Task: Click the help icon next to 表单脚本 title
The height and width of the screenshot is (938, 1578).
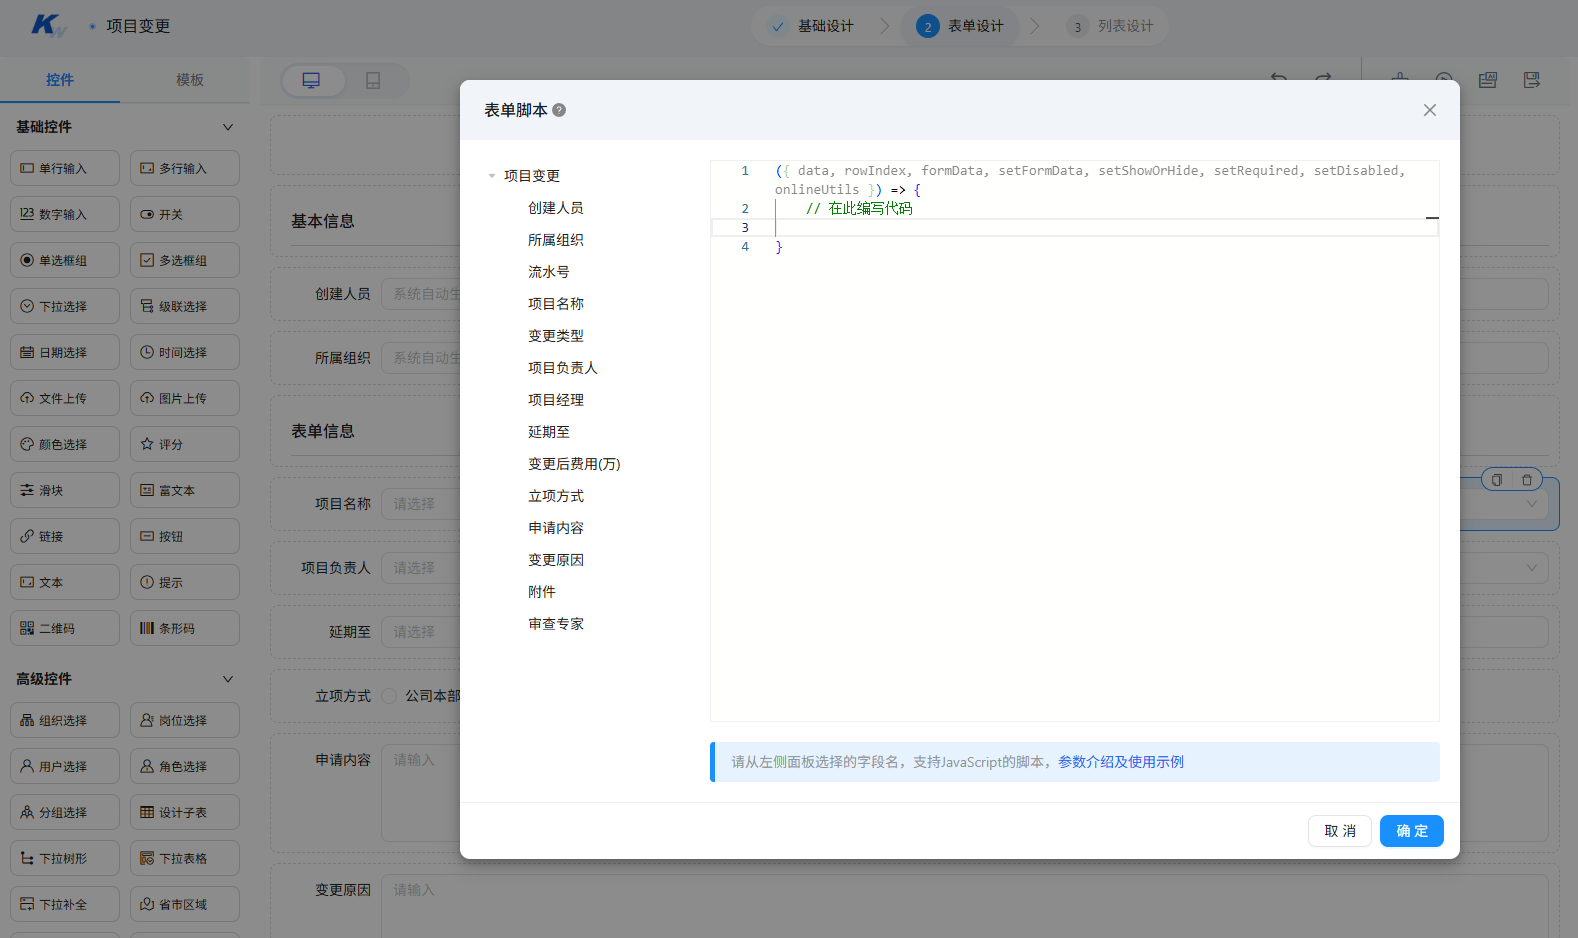Action: click(559, 110)
